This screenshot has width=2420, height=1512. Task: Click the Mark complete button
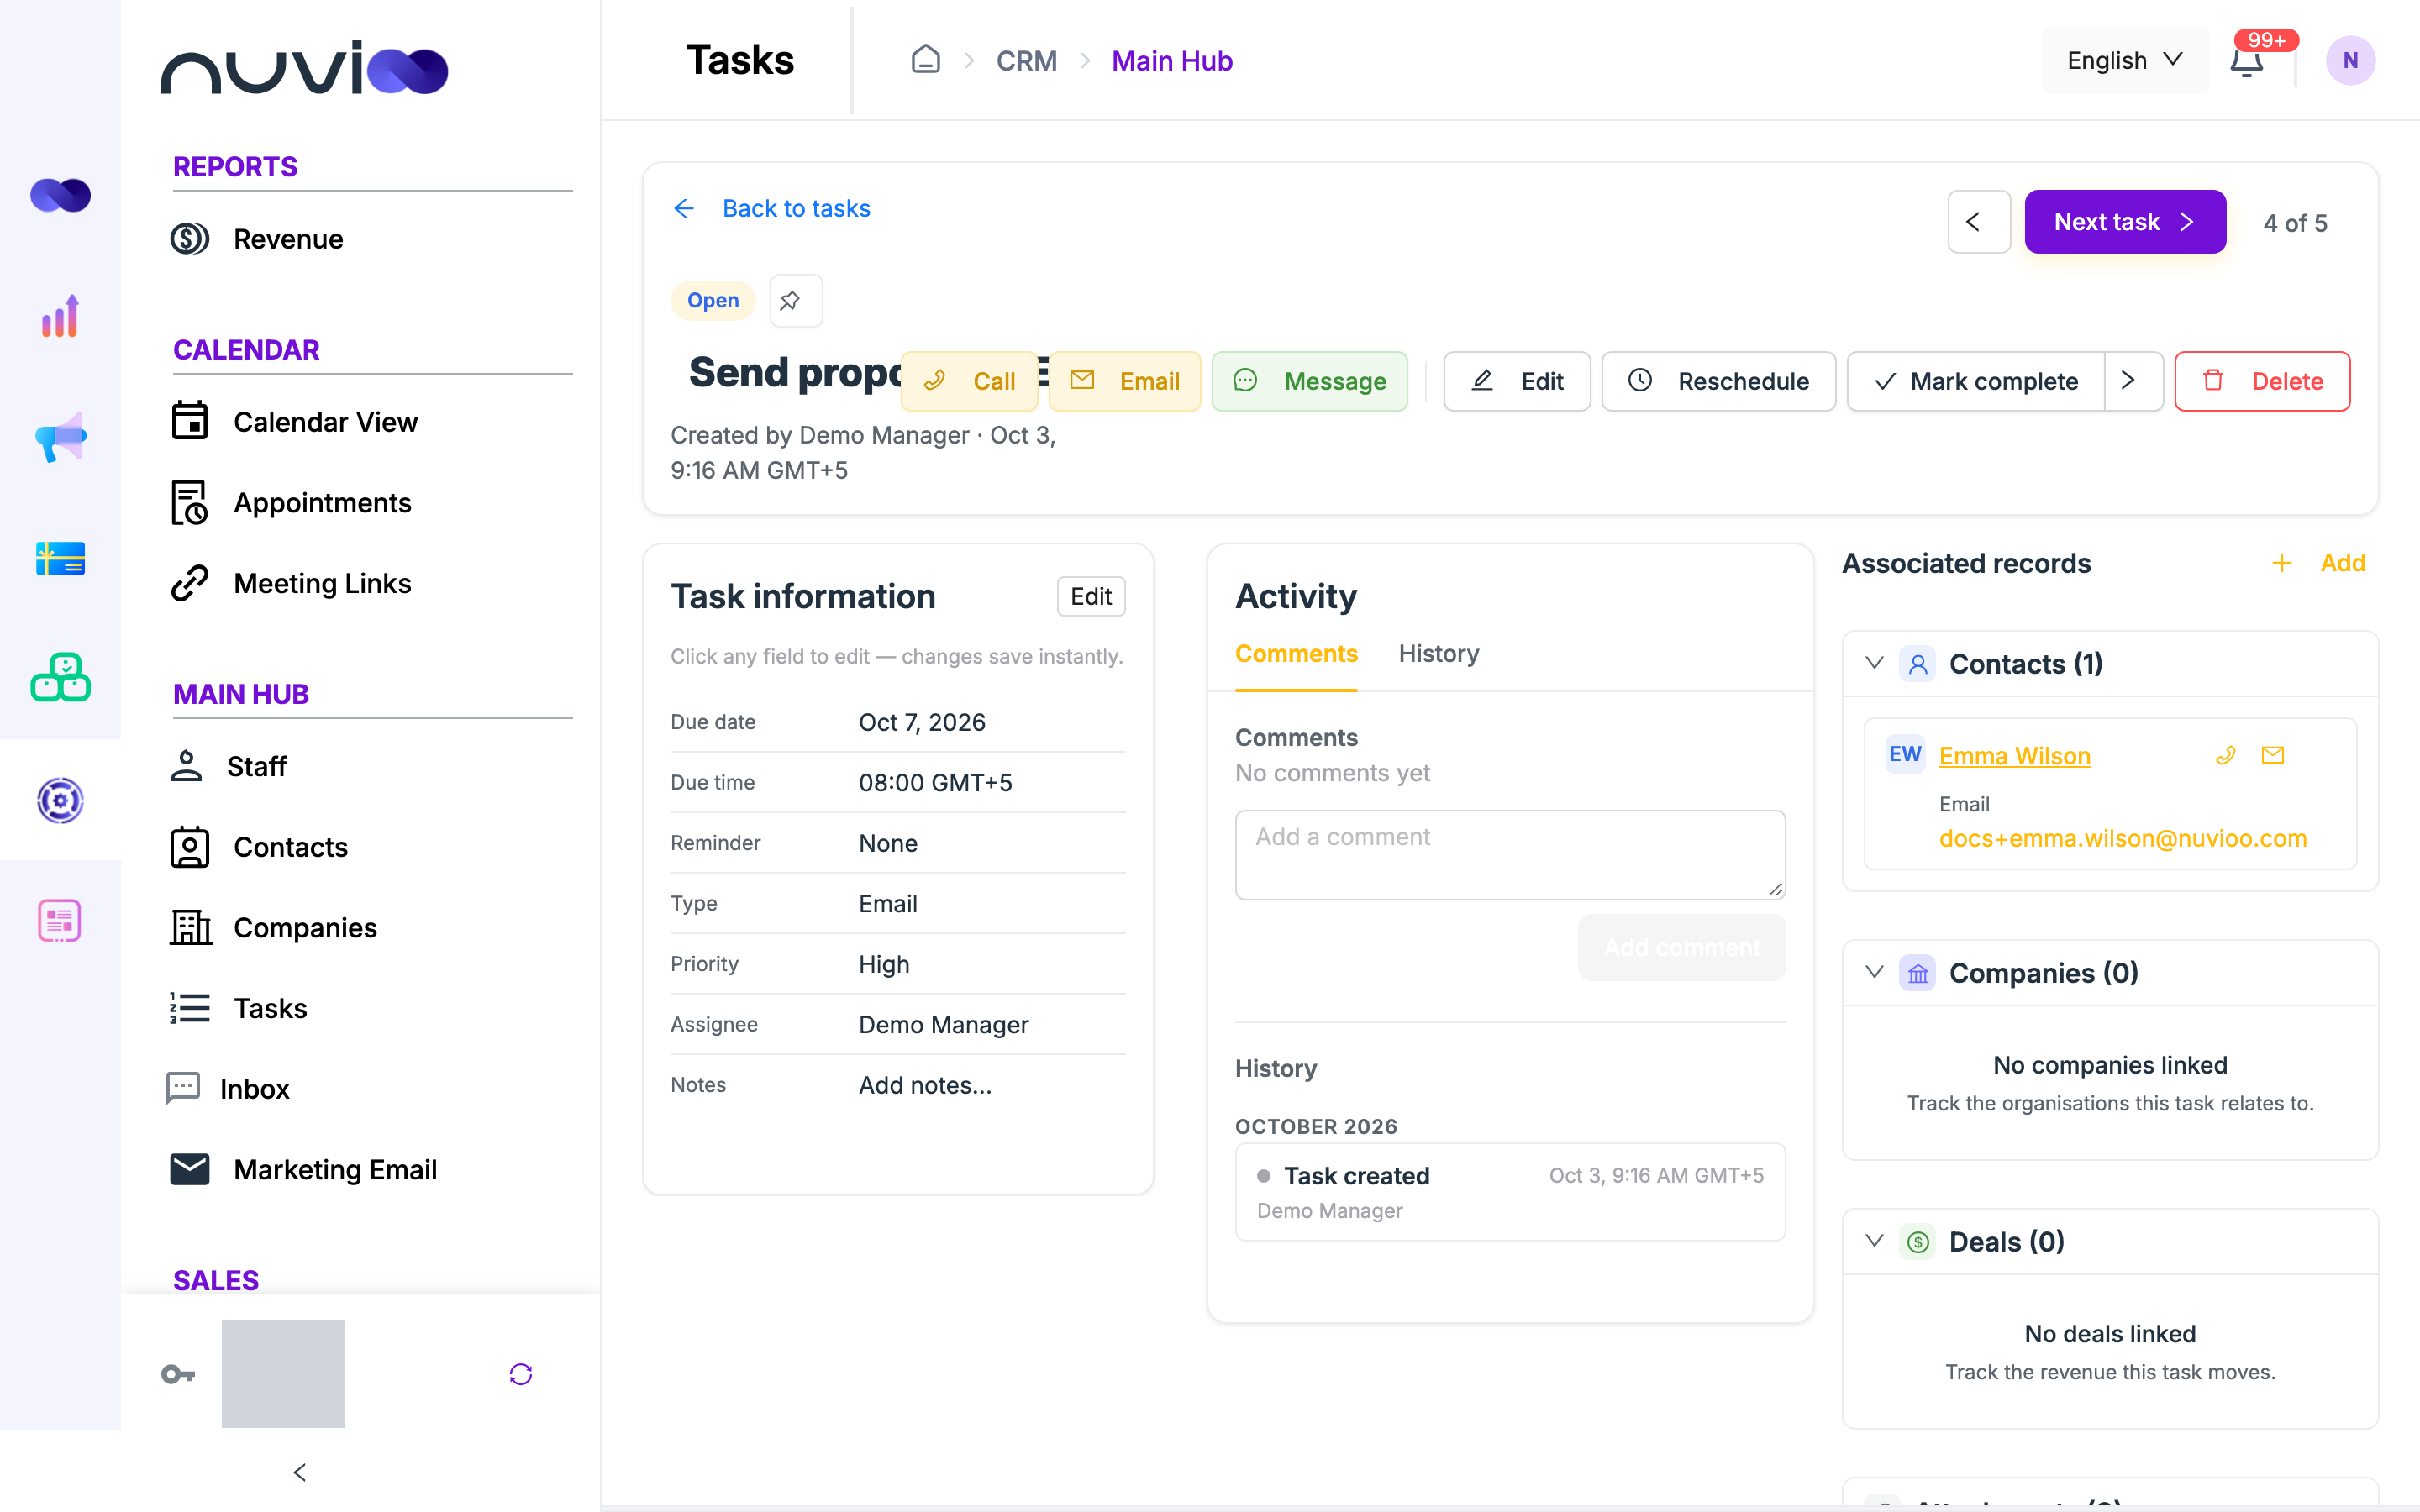click(x=1976, y=381)
